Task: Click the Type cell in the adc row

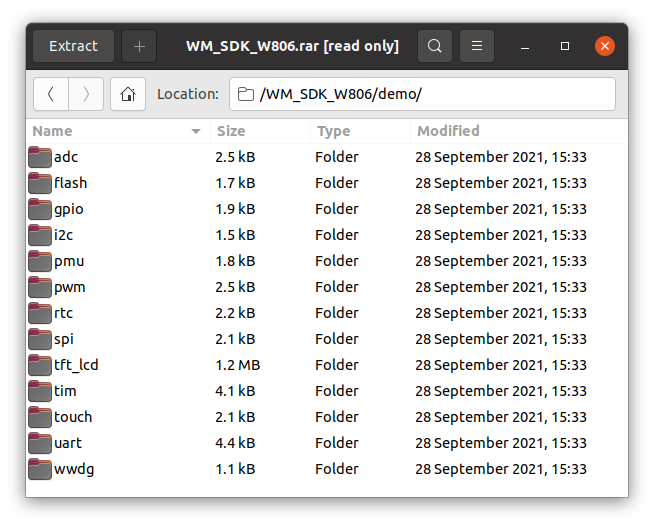Action: tap(337, 157)
